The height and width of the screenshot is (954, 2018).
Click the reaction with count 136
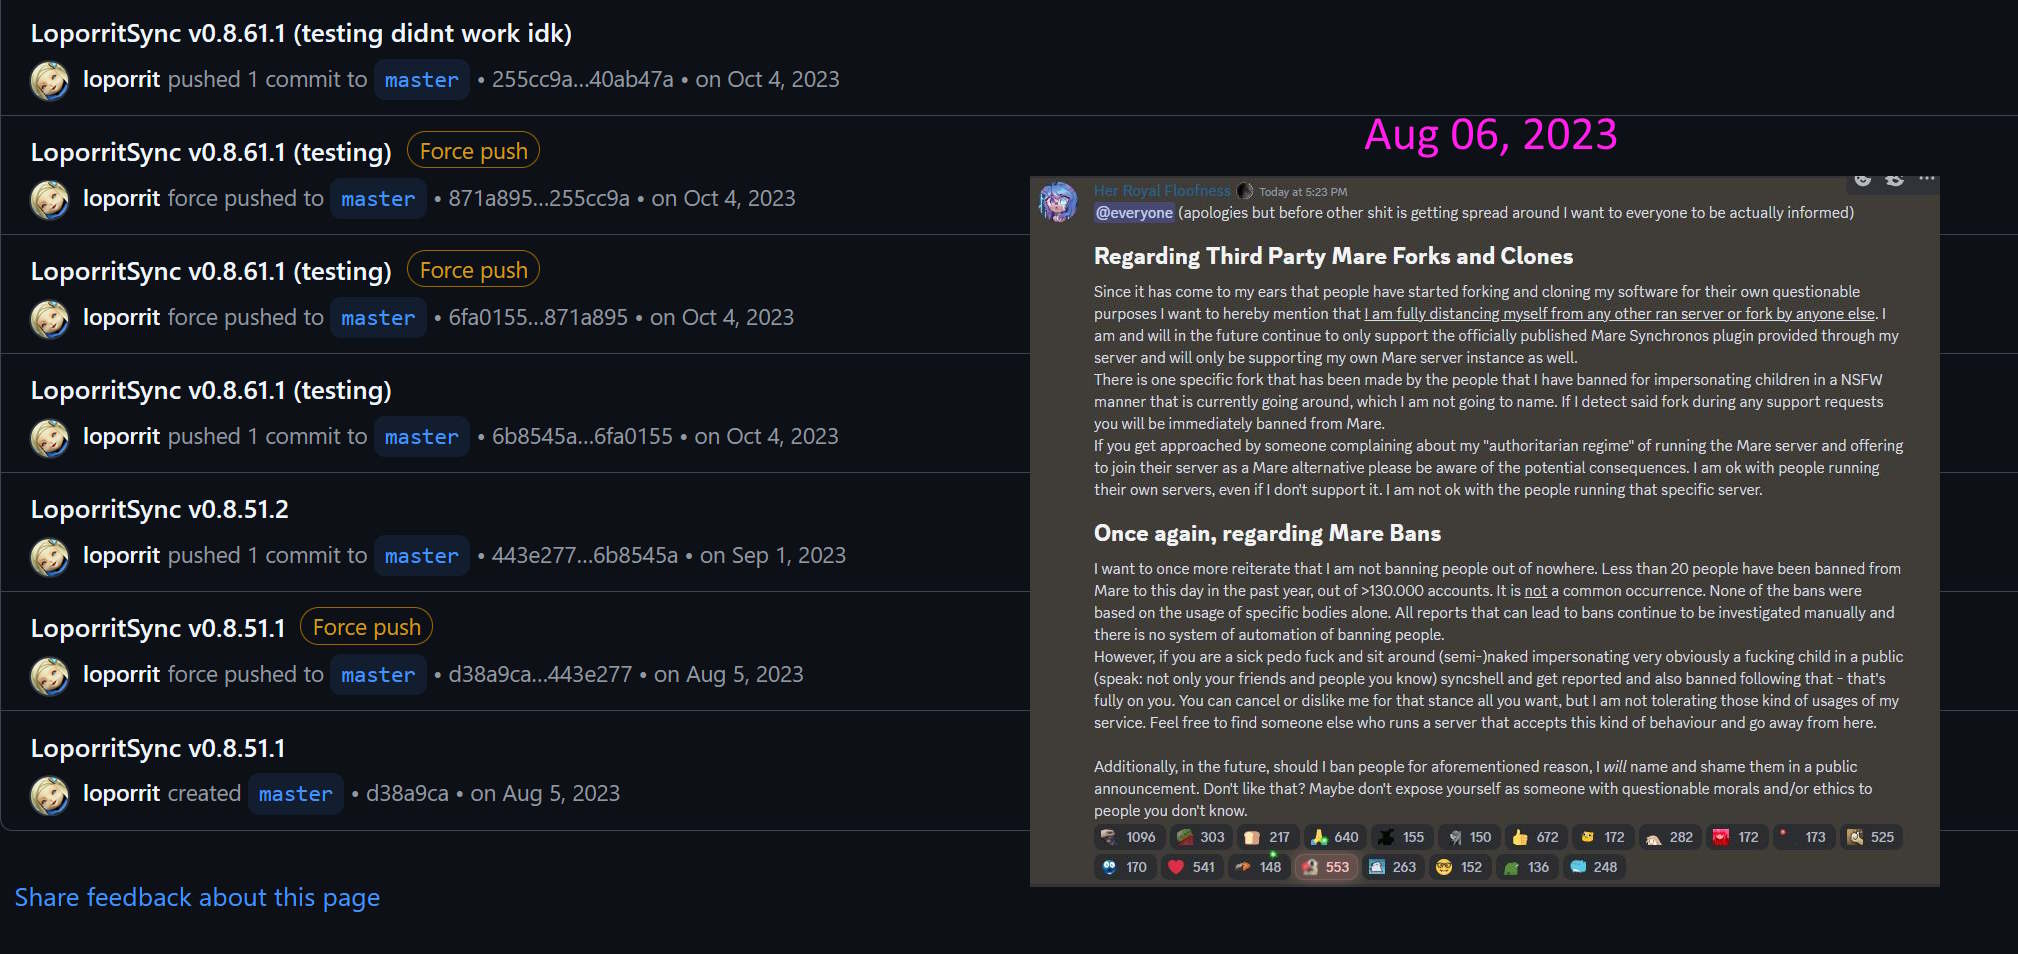[1527, 867]
